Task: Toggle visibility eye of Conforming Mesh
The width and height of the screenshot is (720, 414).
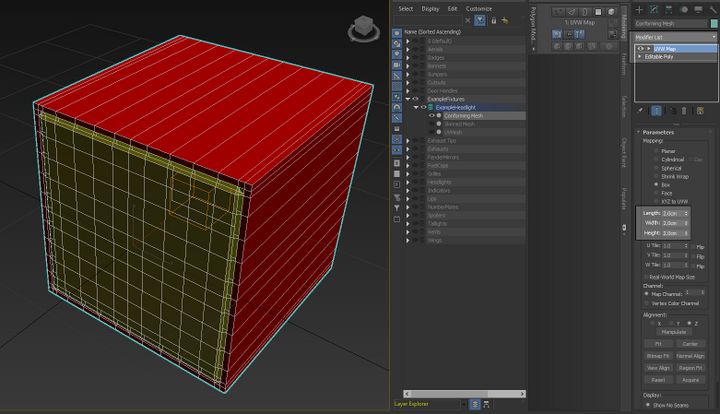Action: point(431,116)
